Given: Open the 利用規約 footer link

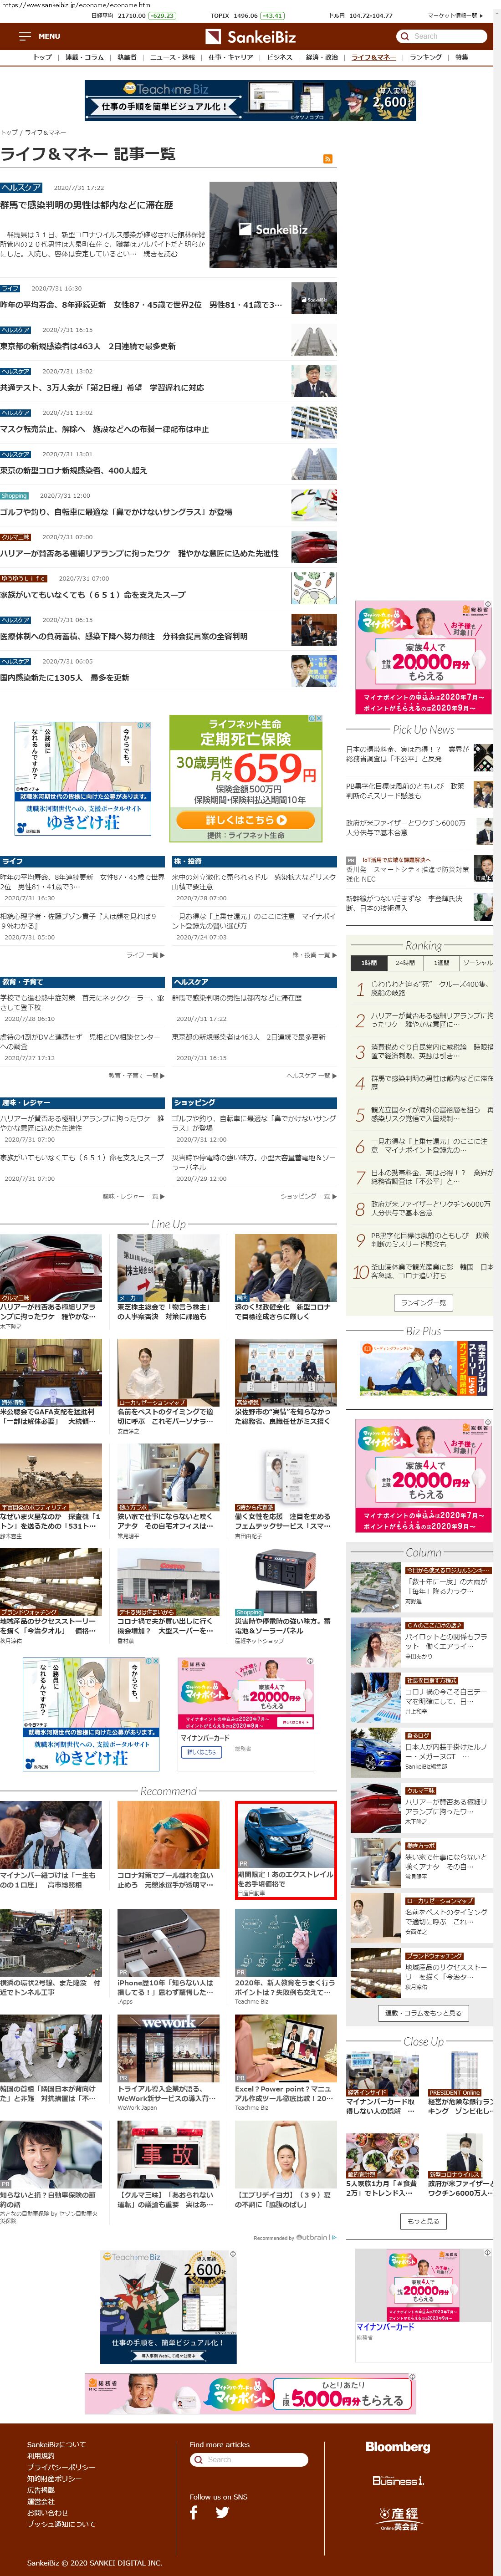Looking at the screenshot, I should [41, 2456].
